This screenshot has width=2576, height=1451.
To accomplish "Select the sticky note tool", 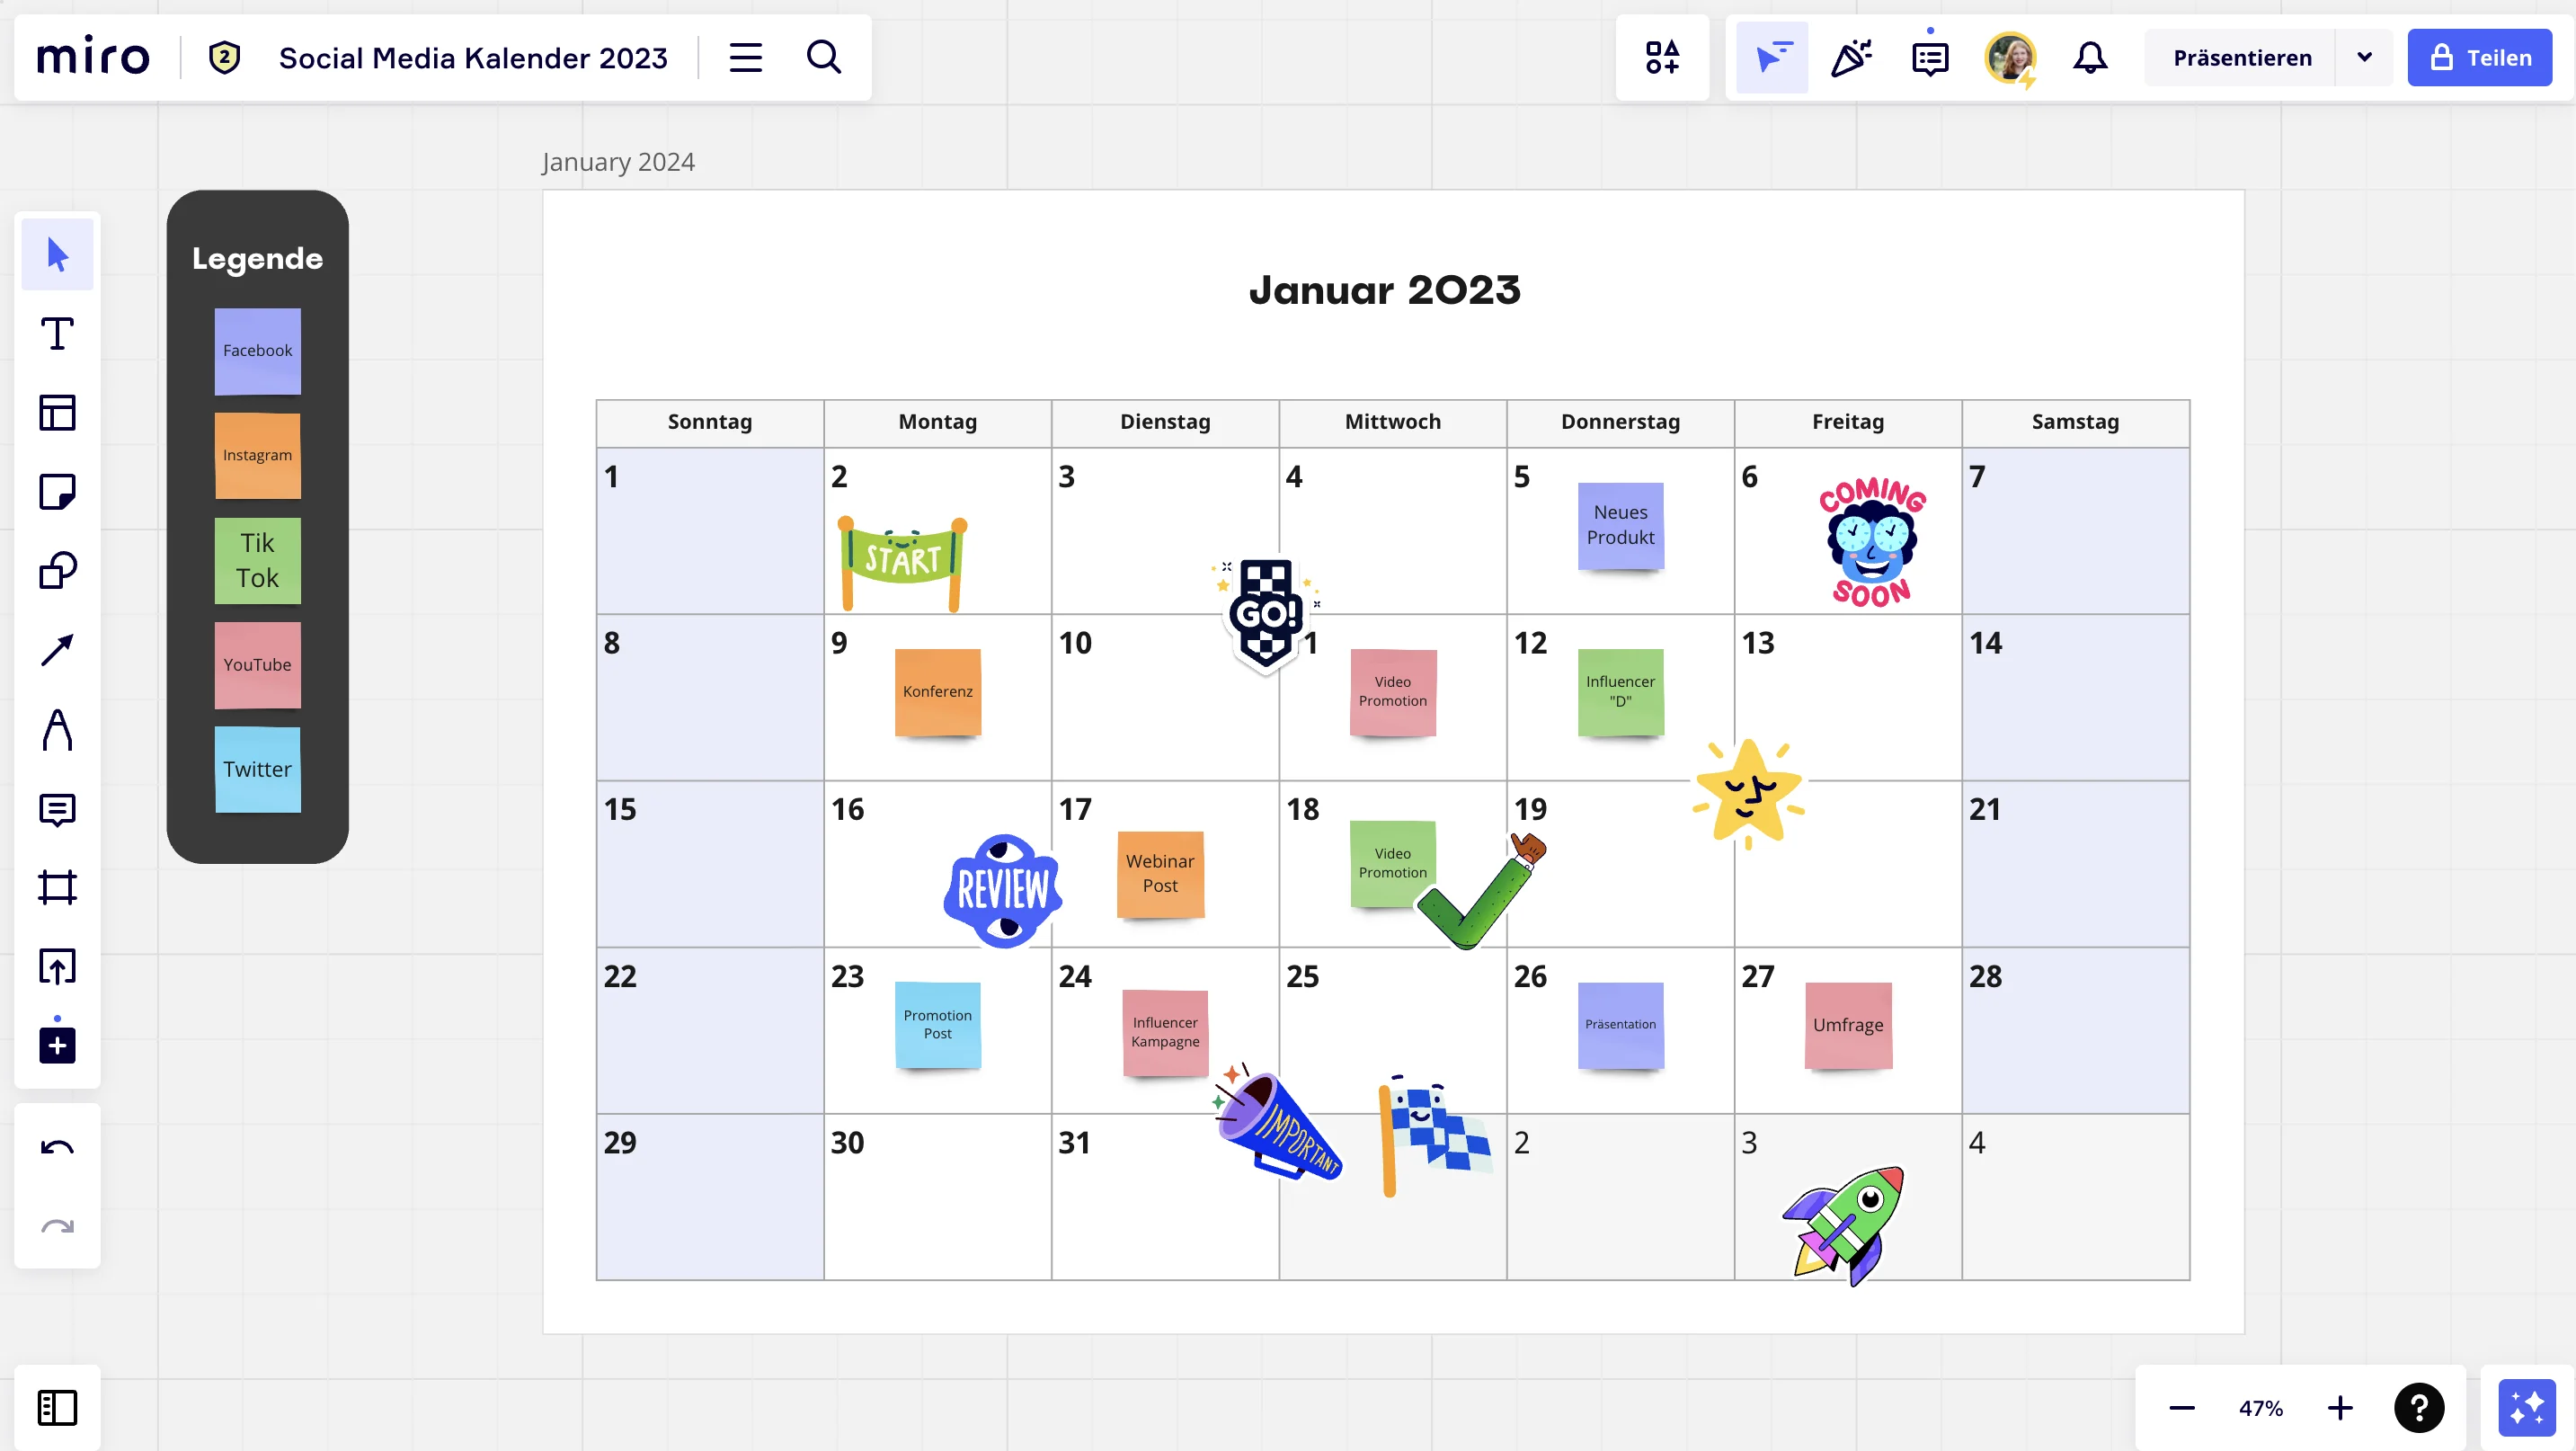I will tap(58, 492).
